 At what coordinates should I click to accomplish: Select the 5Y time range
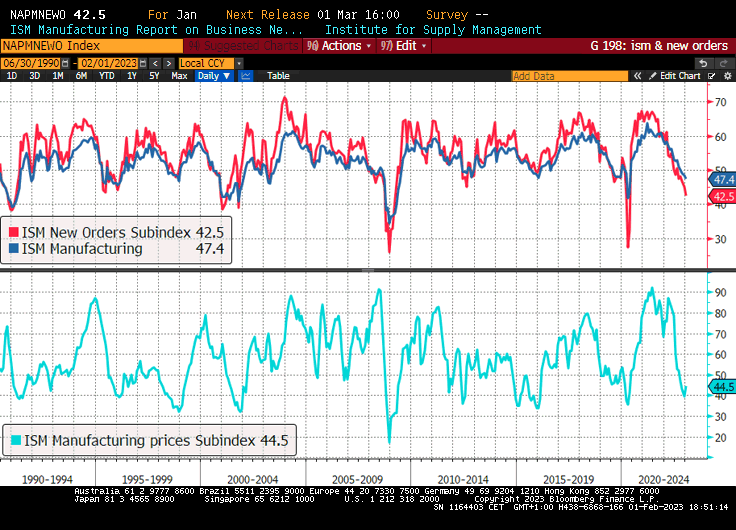(154, 76)
